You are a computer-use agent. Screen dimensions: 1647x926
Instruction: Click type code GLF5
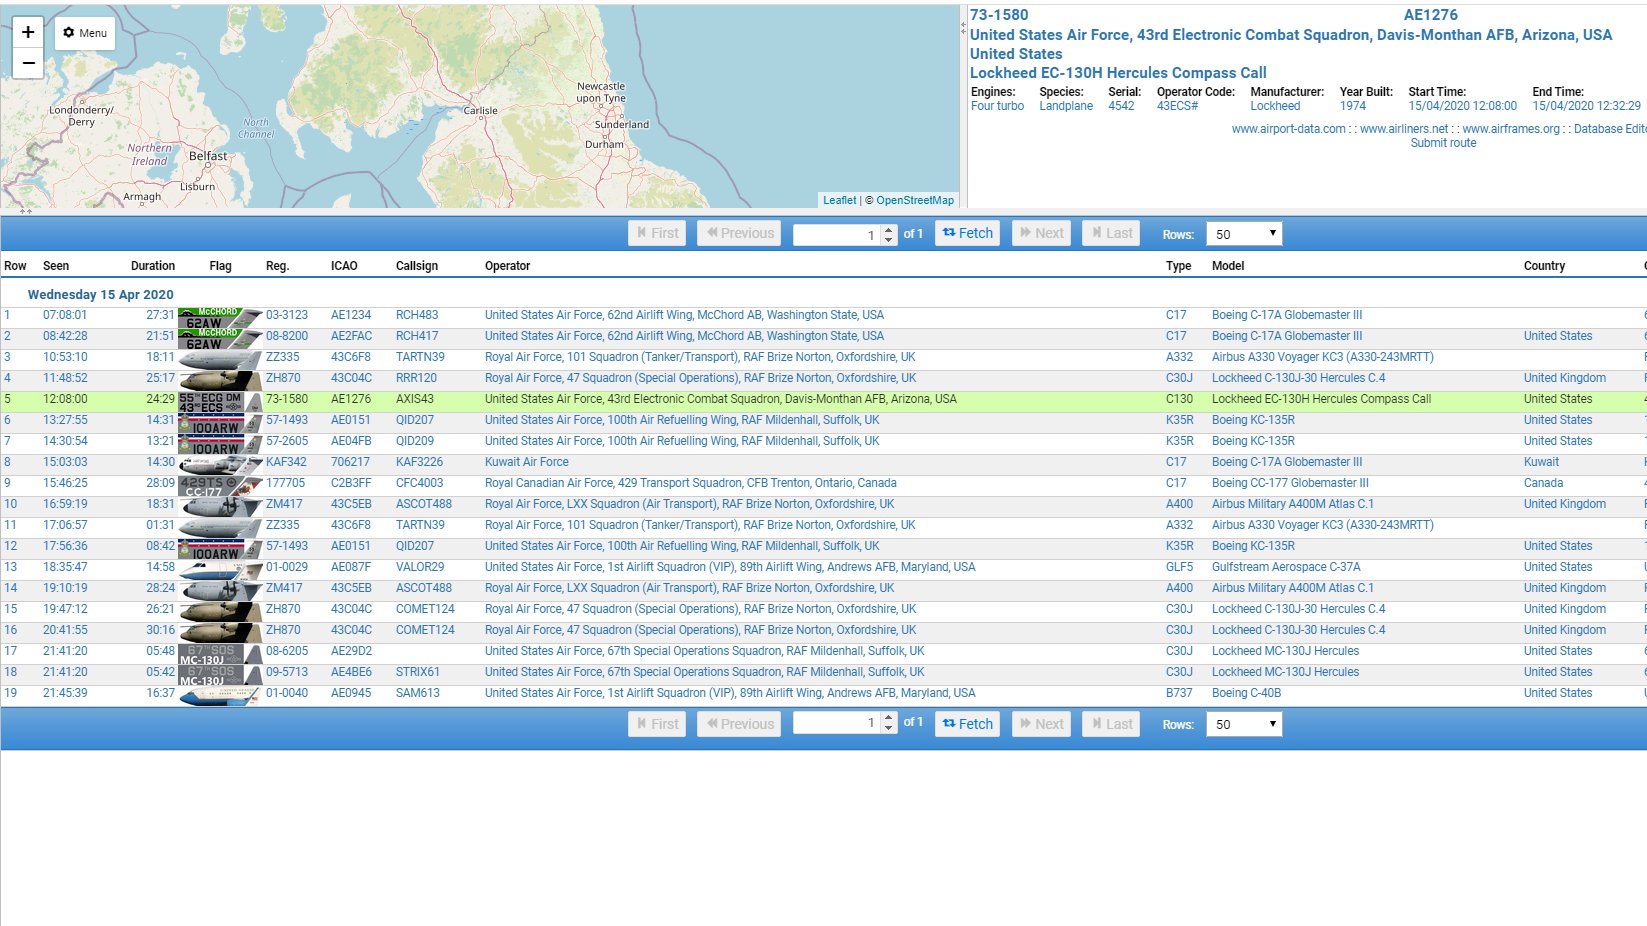(1179, 567)
